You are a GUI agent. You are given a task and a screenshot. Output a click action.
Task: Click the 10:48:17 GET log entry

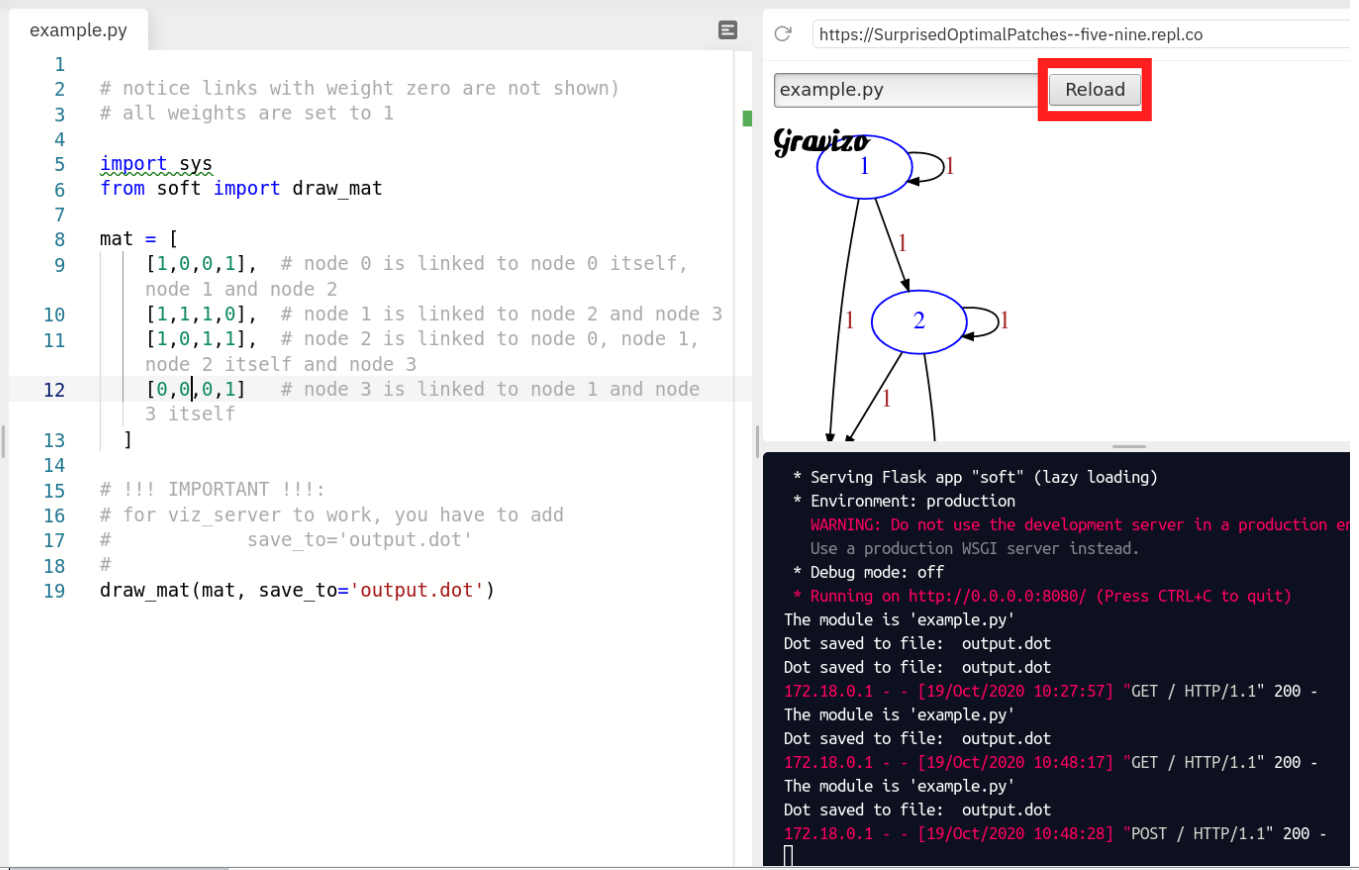click(1051, 762)
